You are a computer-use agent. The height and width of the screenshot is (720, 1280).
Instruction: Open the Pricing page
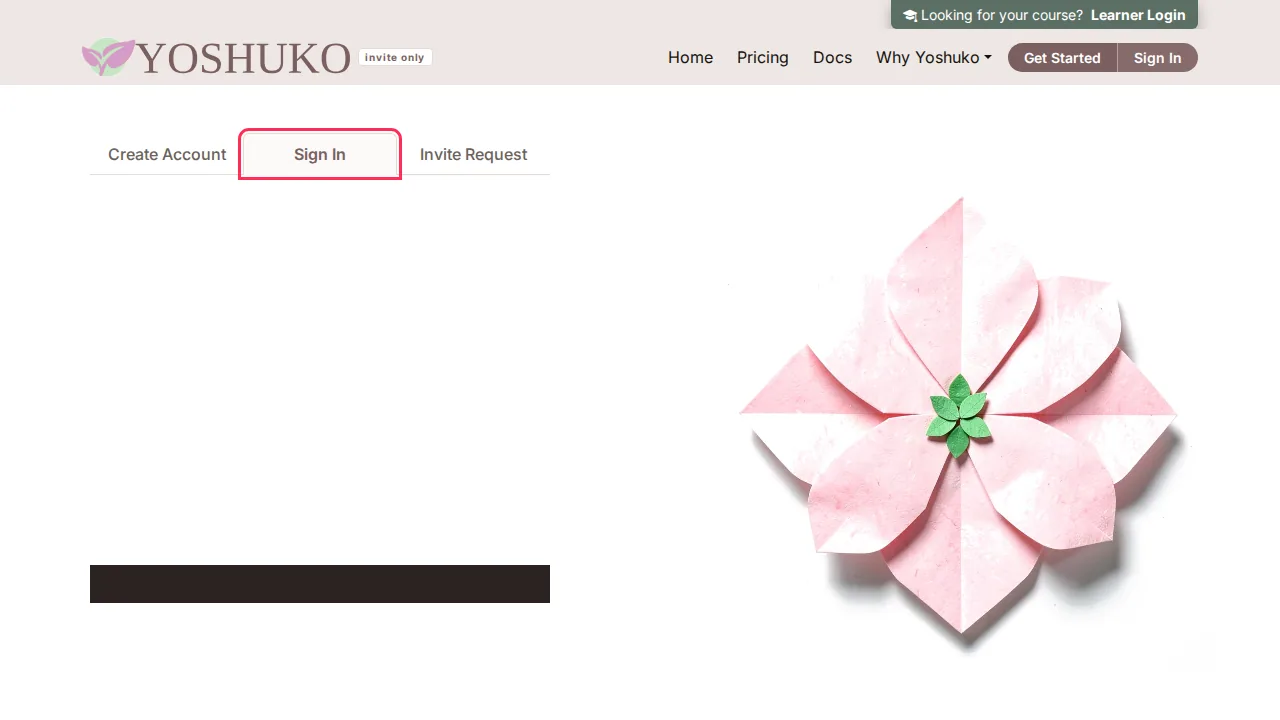[762, 57]
